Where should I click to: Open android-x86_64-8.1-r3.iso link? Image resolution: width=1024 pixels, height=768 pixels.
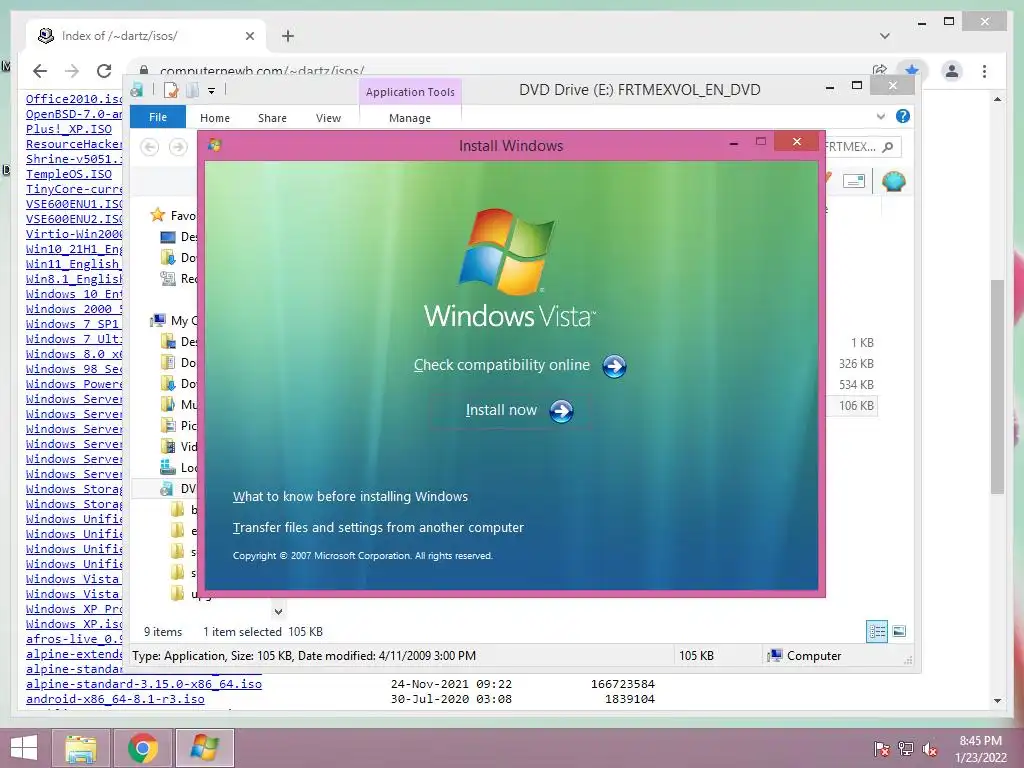pos(115,699)
